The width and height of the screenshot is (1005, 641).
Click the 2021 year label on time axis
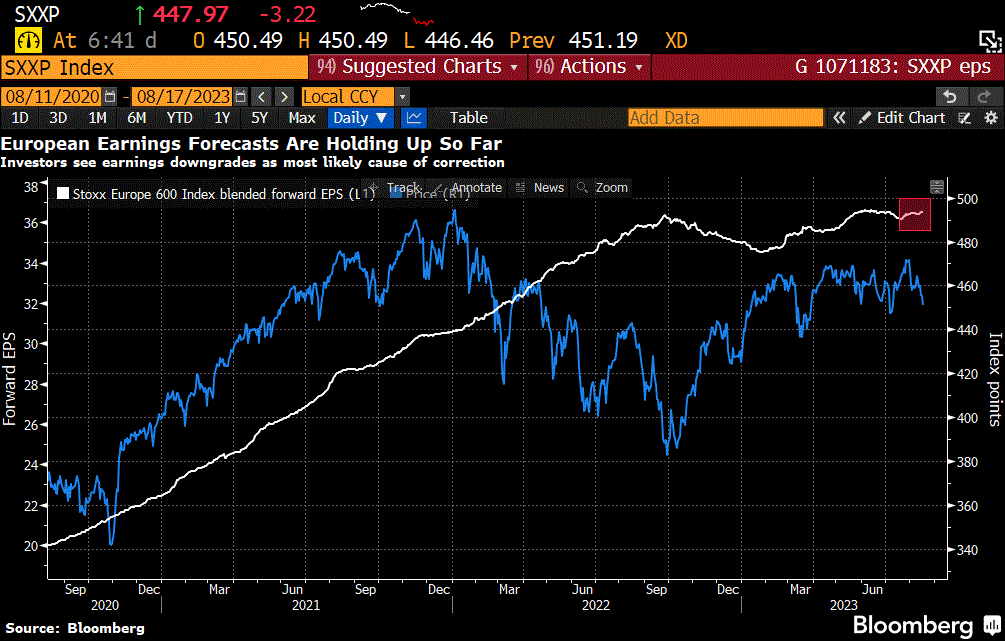point(306,605)
